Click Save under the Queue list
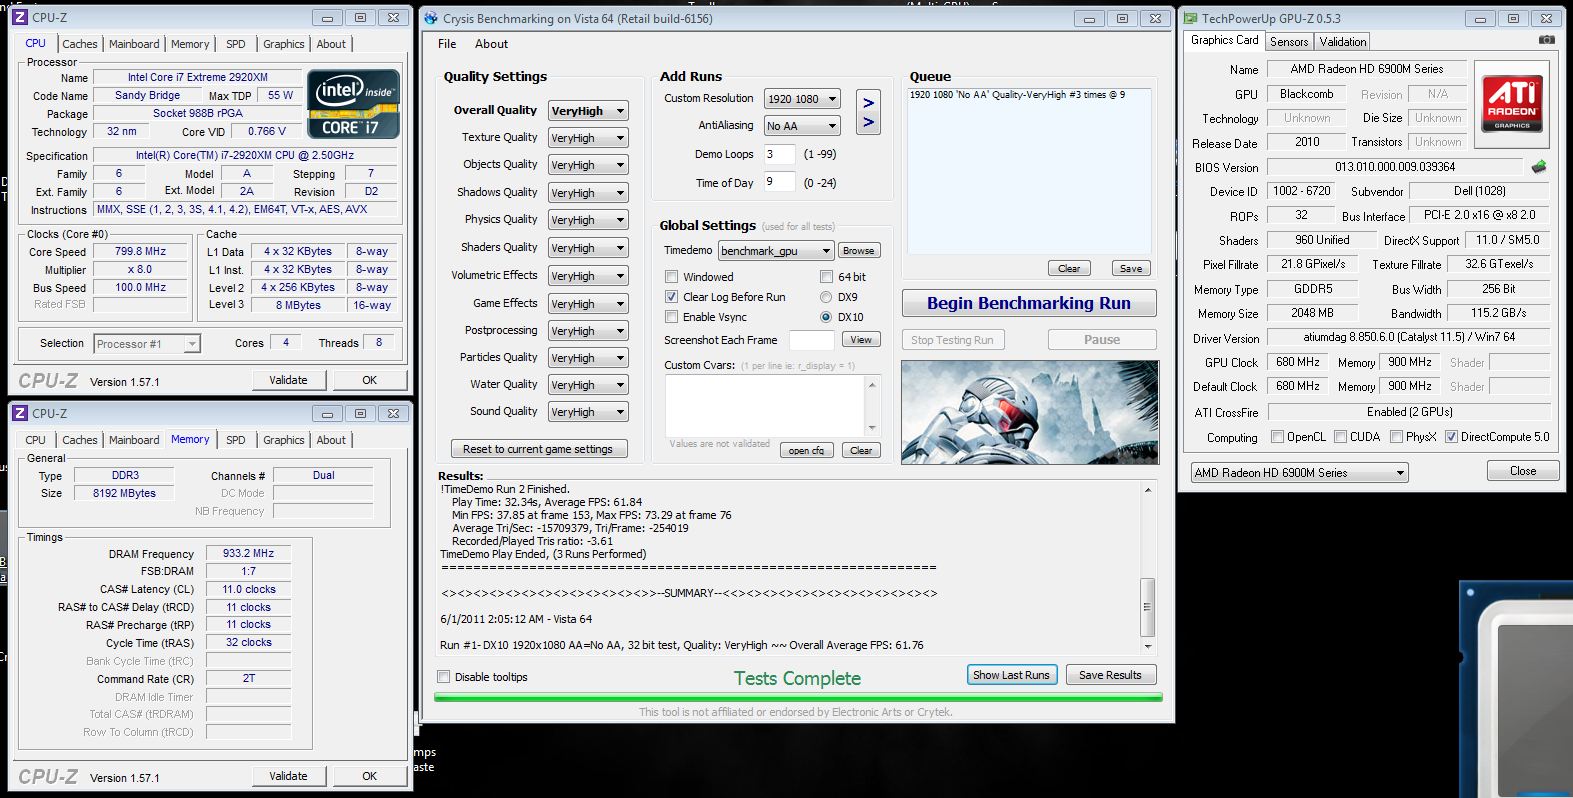 [1131, 268]
